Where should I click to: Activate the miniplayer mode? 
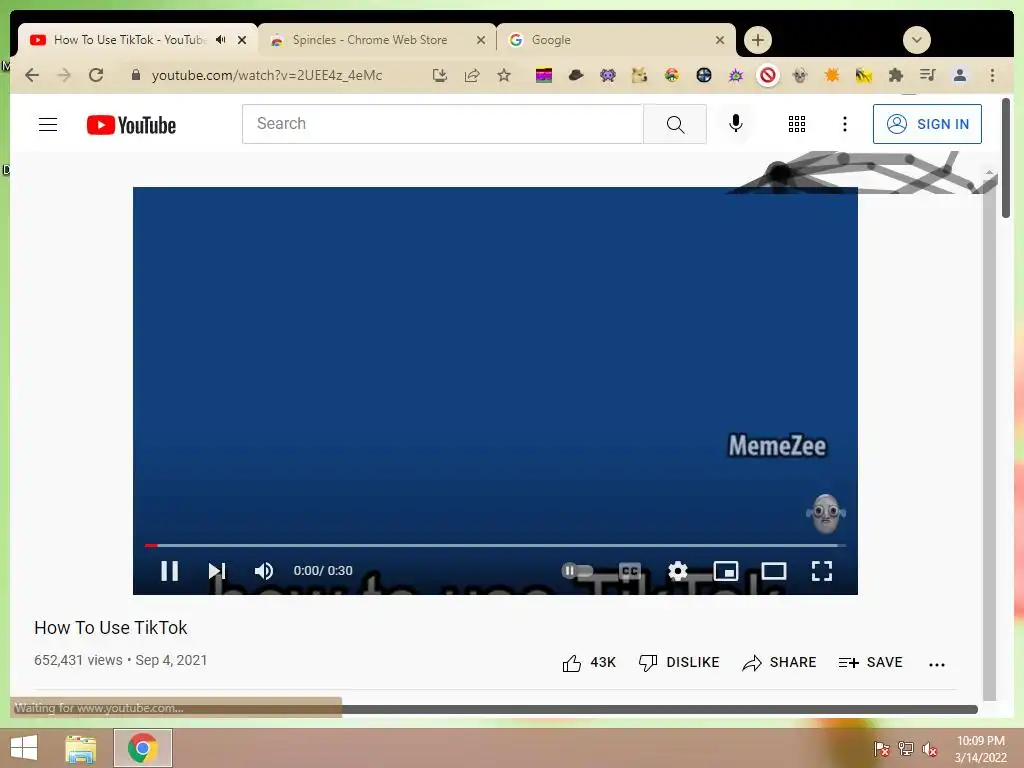pyautogui.click(x=726, y=571)
